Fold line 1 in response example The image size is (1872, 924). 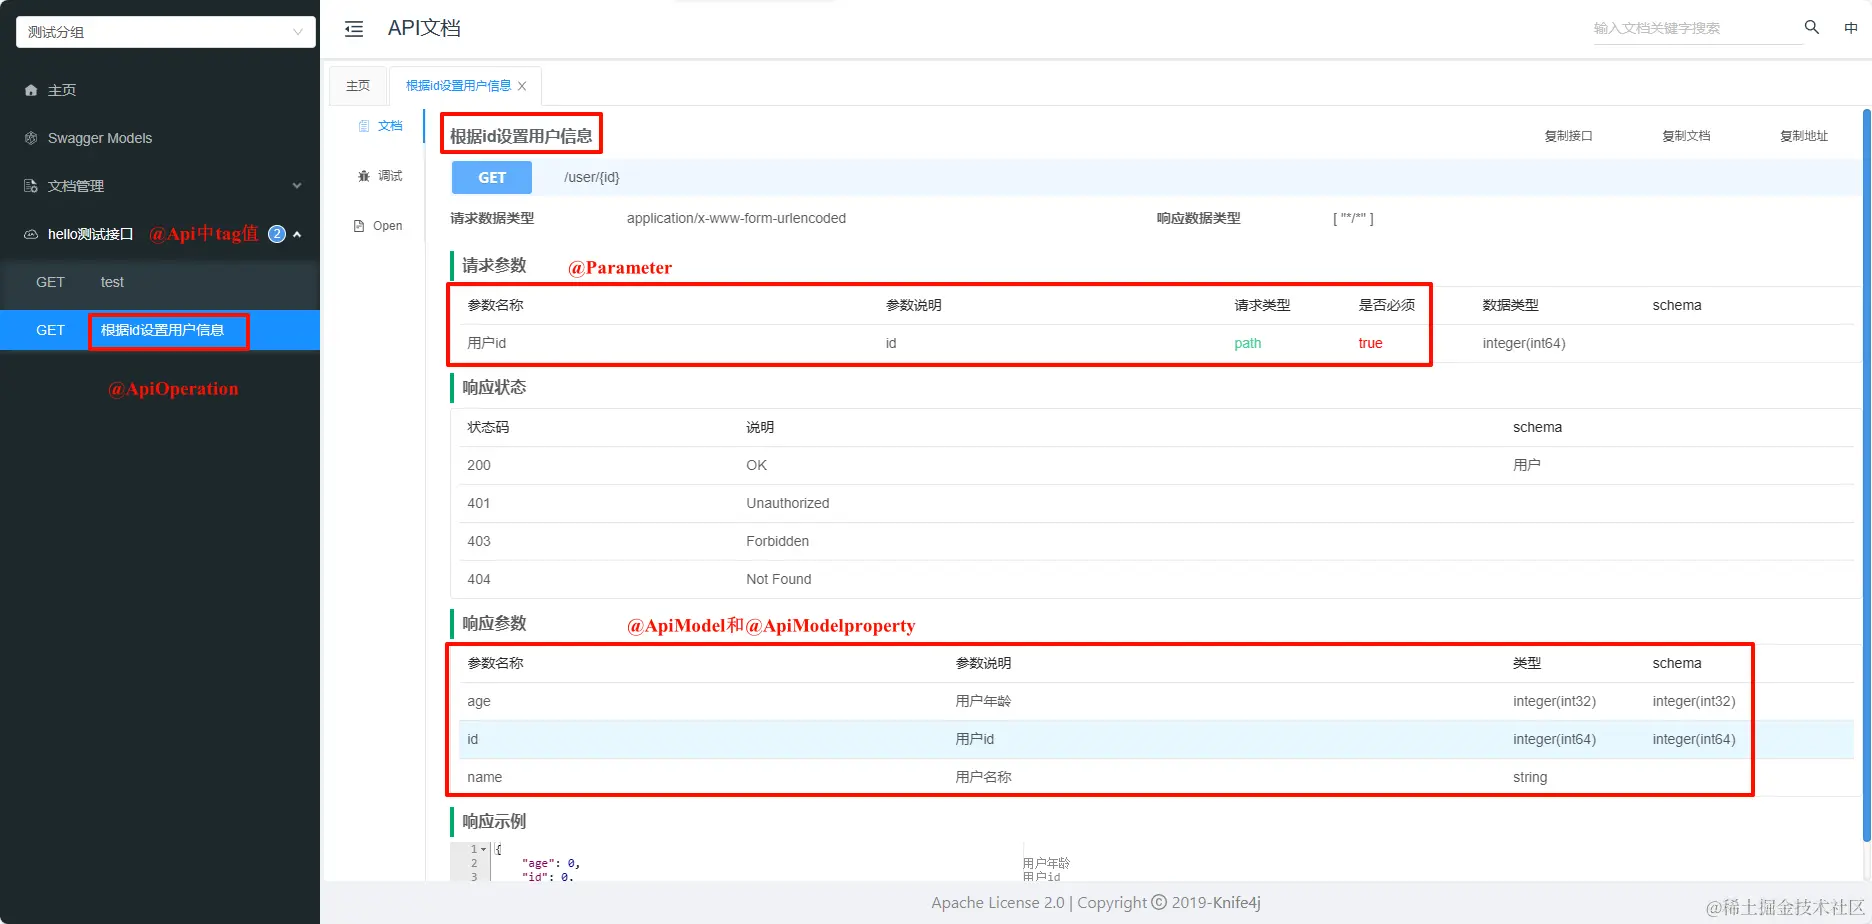(484, 849)
